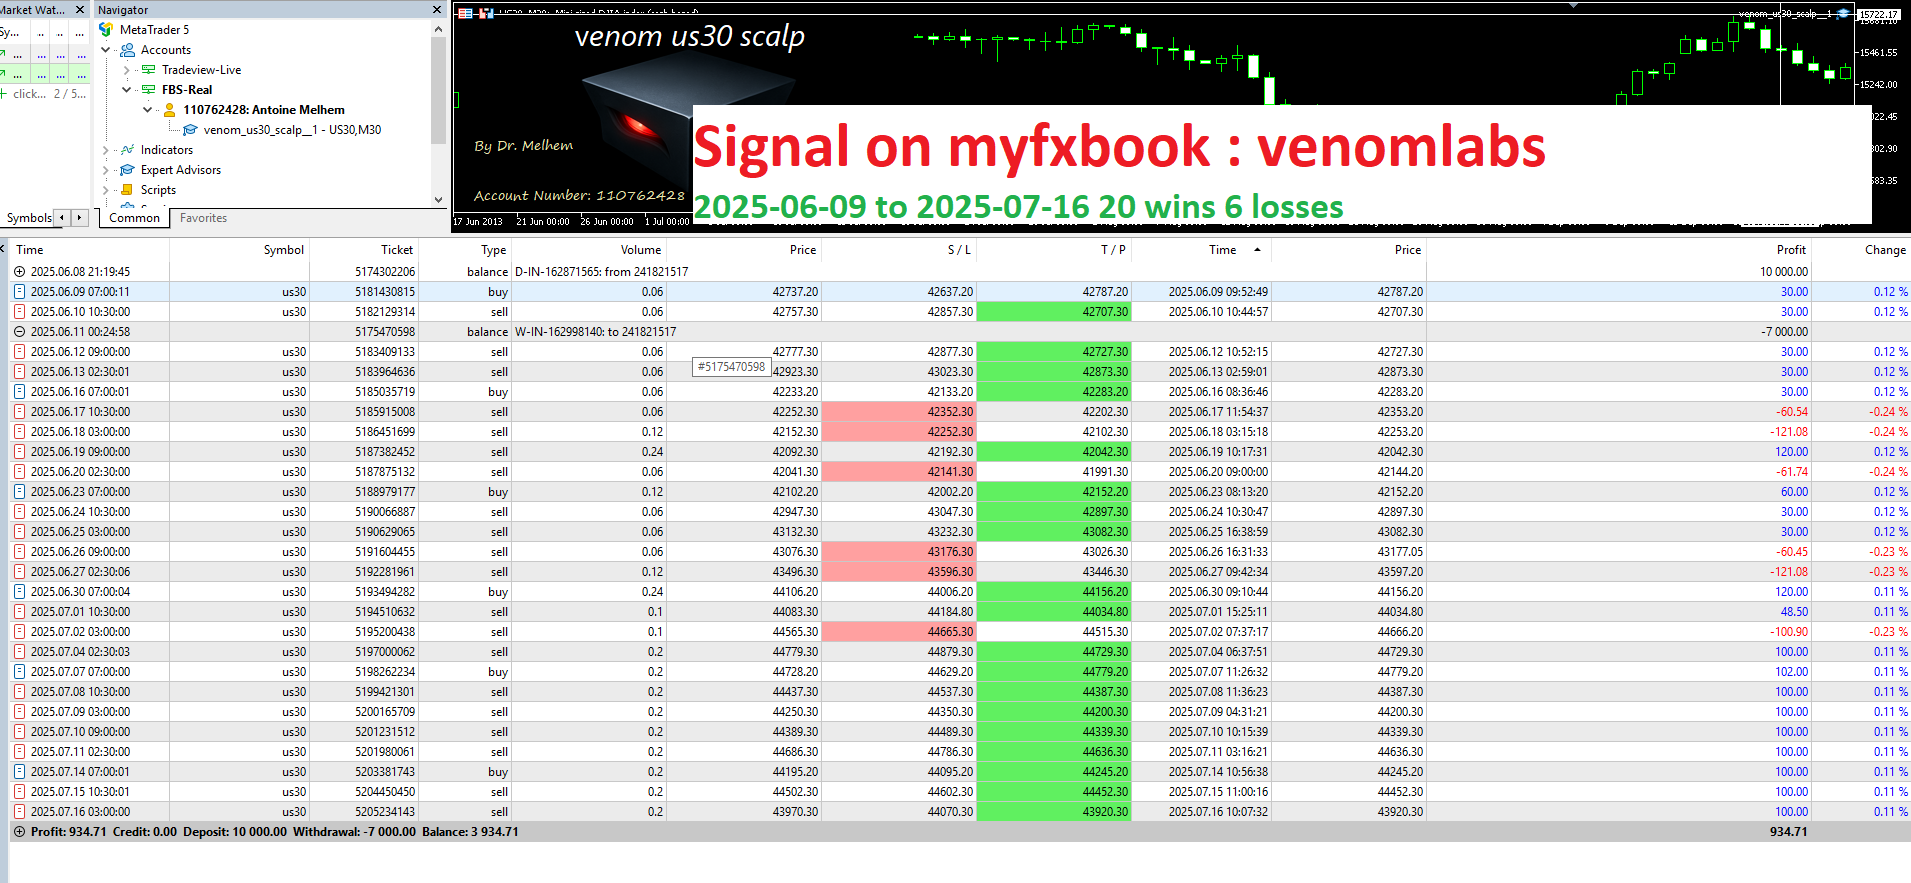Expand the Indicators tree node

pos(105,150)
